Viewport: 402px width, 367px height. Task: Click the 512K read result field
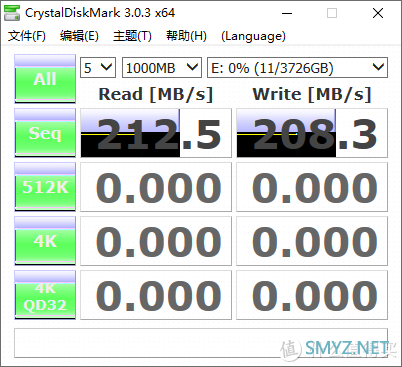coord(156,187)
